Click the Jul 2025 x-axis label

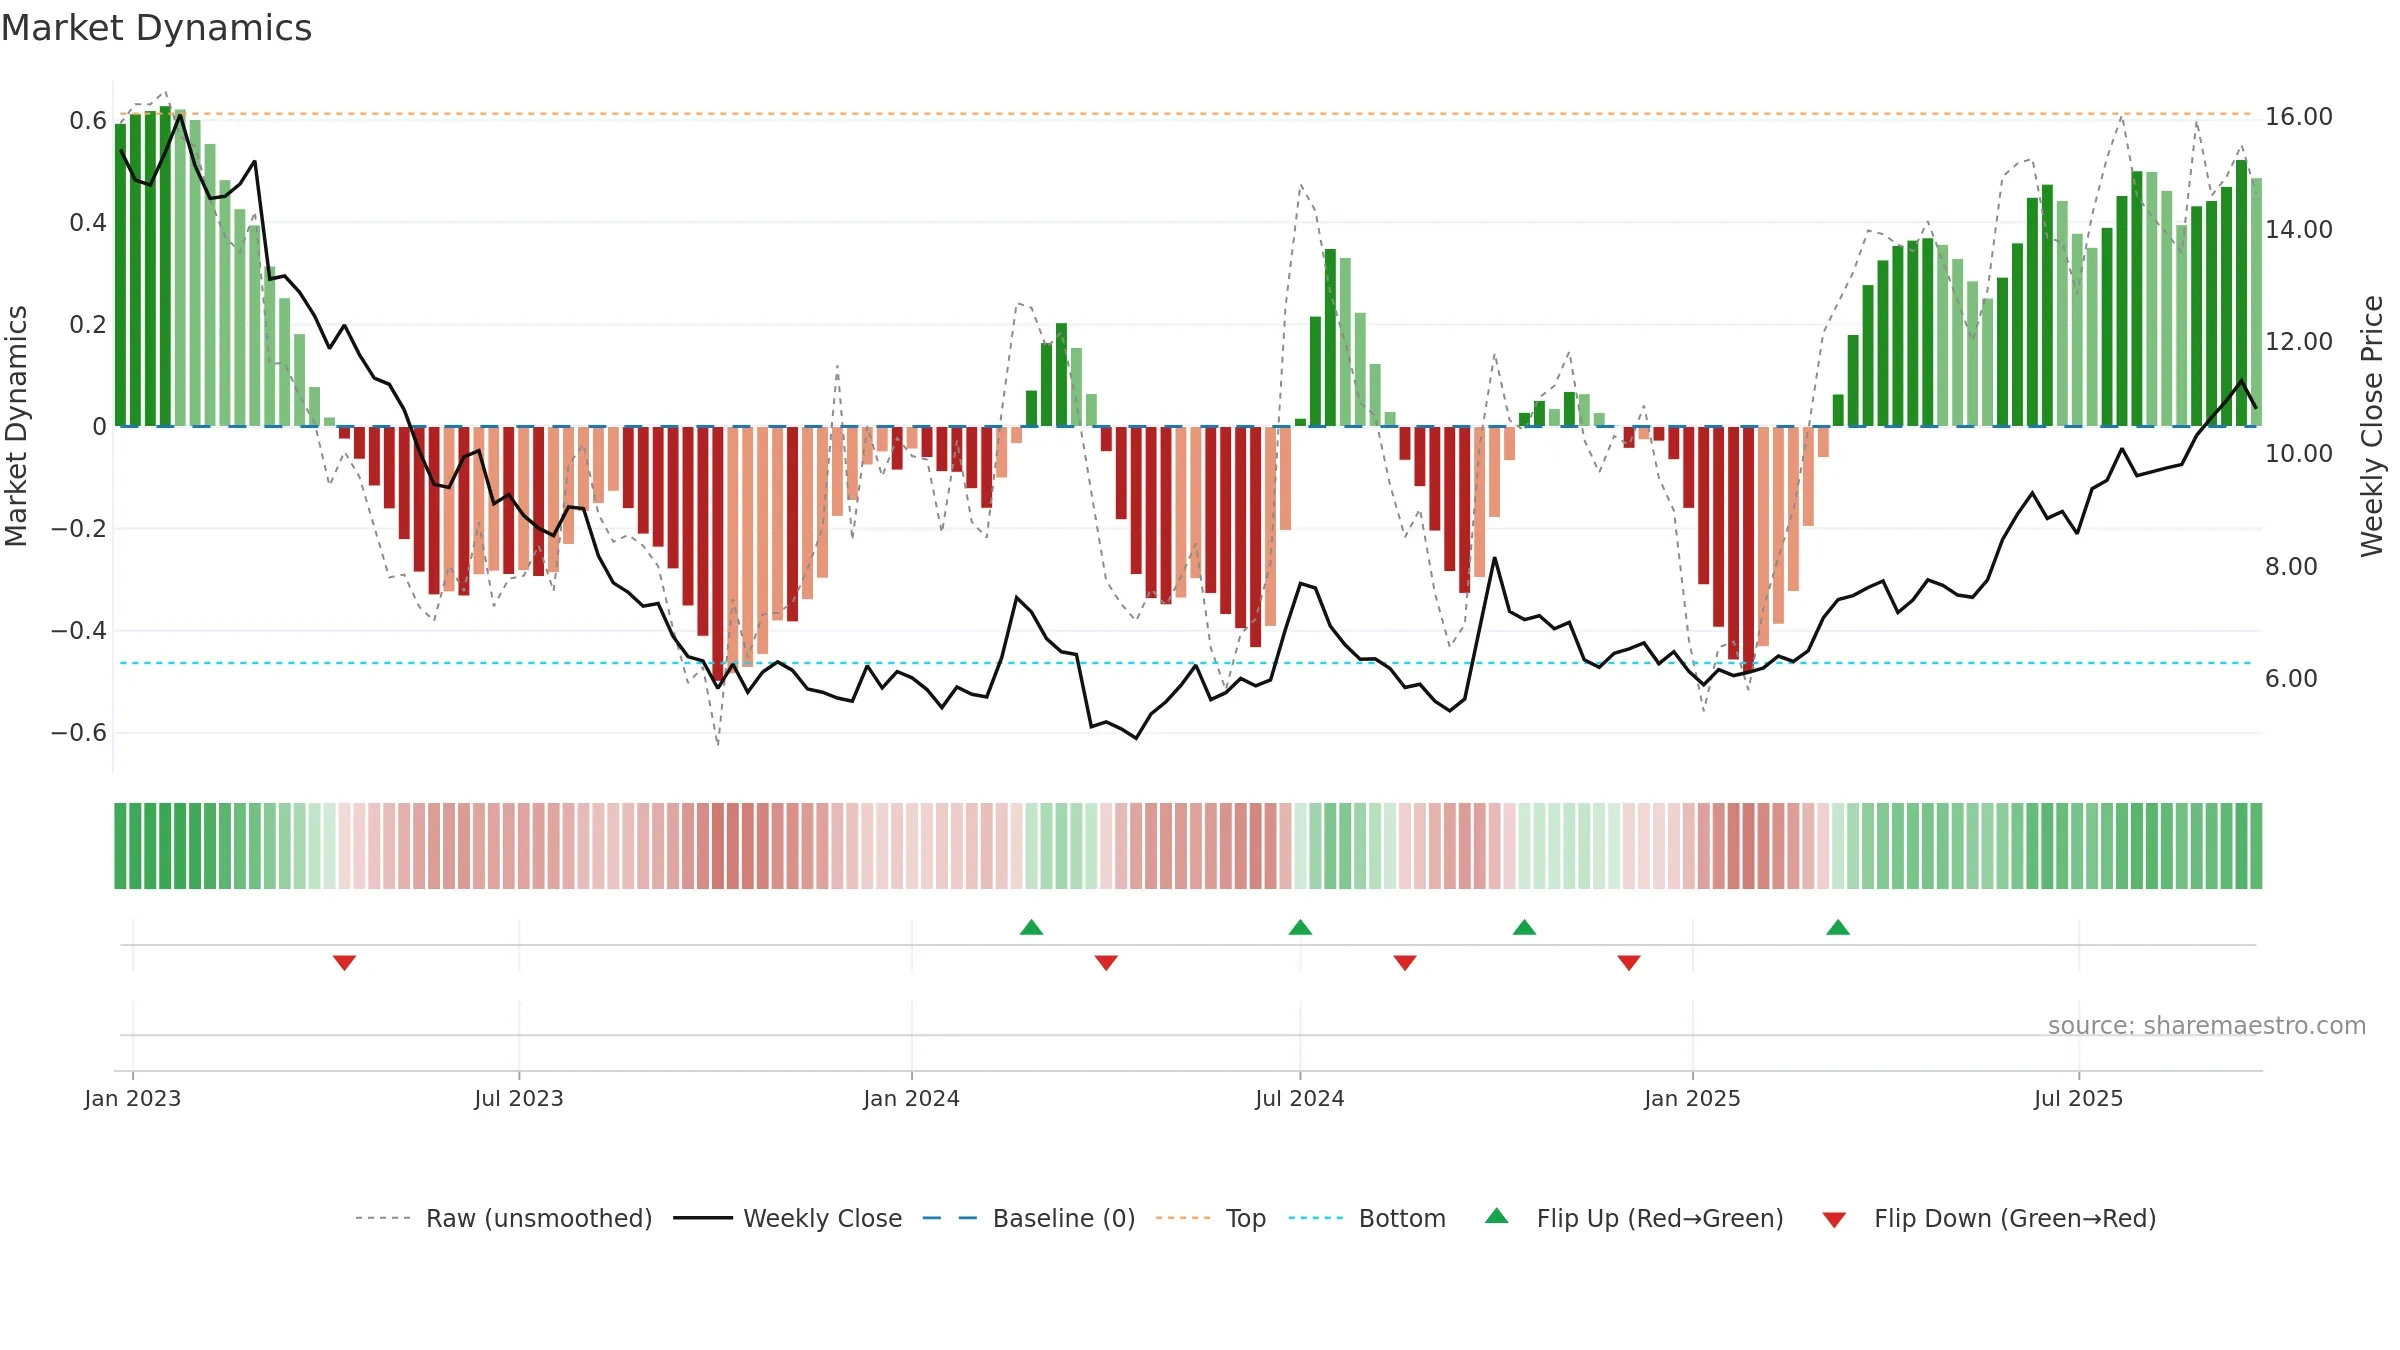tap(2079, 1099)
